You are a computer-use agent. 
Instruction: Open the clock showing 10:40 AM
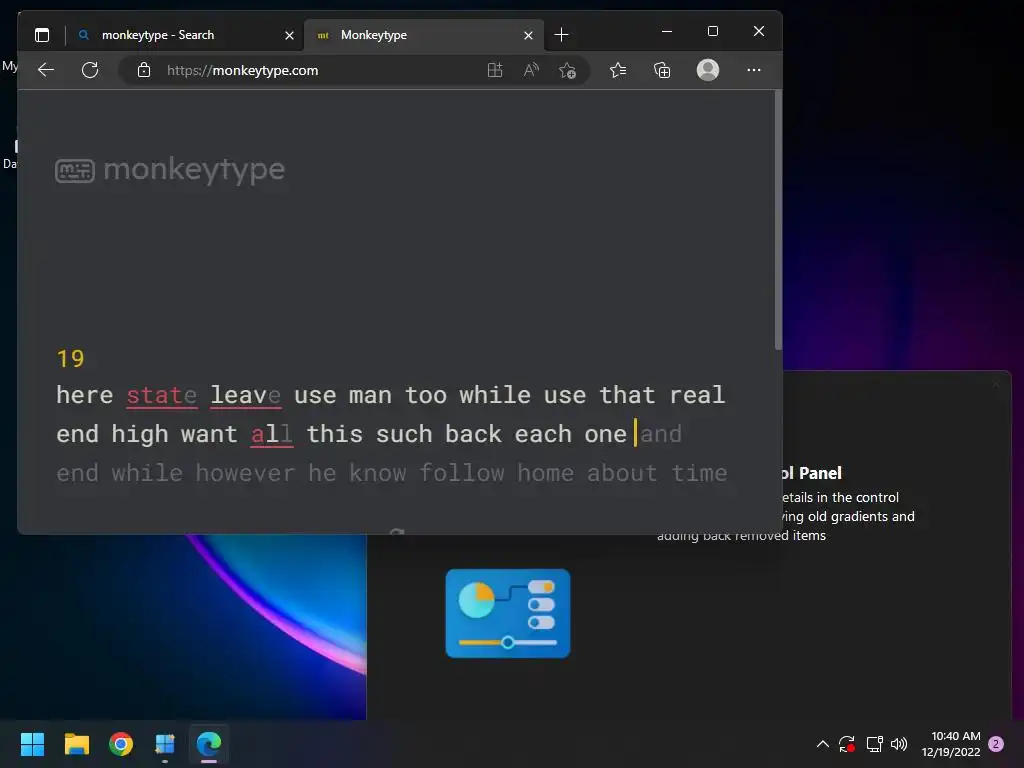tap(951, 744)
